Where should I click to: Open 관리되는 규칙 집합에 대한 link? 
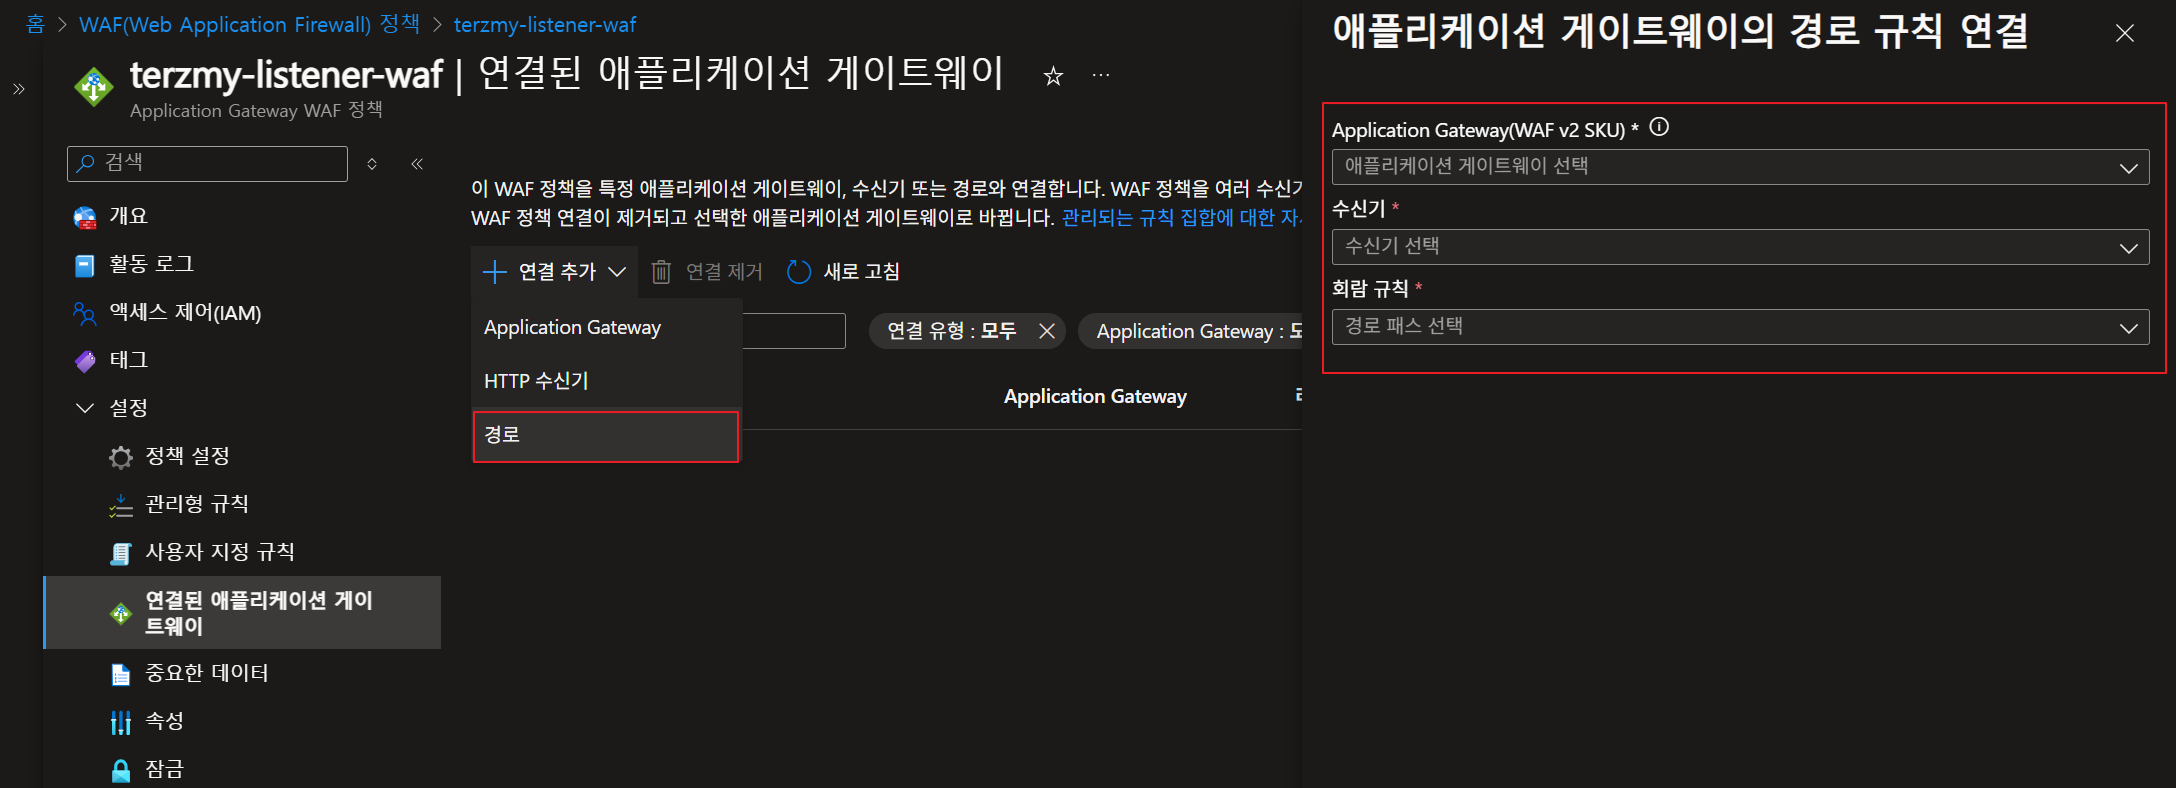[1181, 218]
